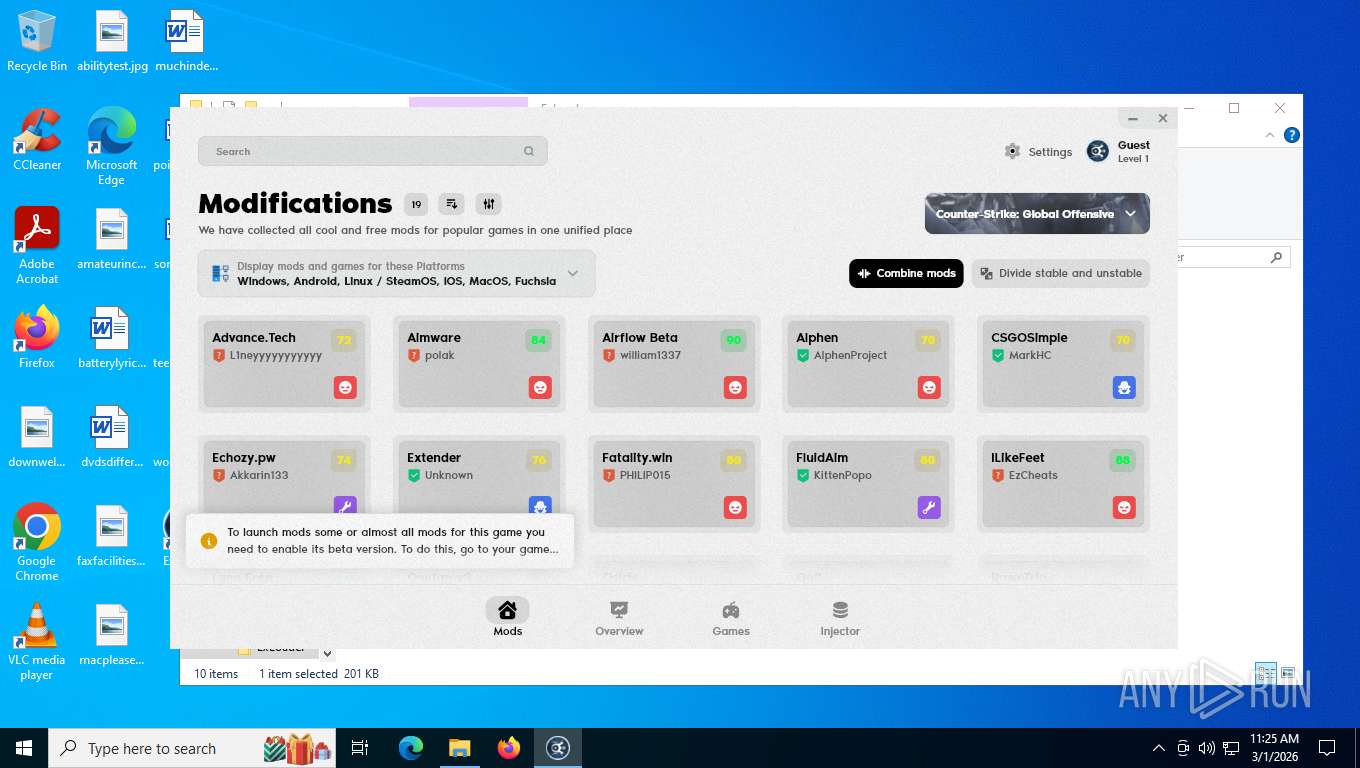Click the green verified shield next to AlphenProject

coord(803,355)
